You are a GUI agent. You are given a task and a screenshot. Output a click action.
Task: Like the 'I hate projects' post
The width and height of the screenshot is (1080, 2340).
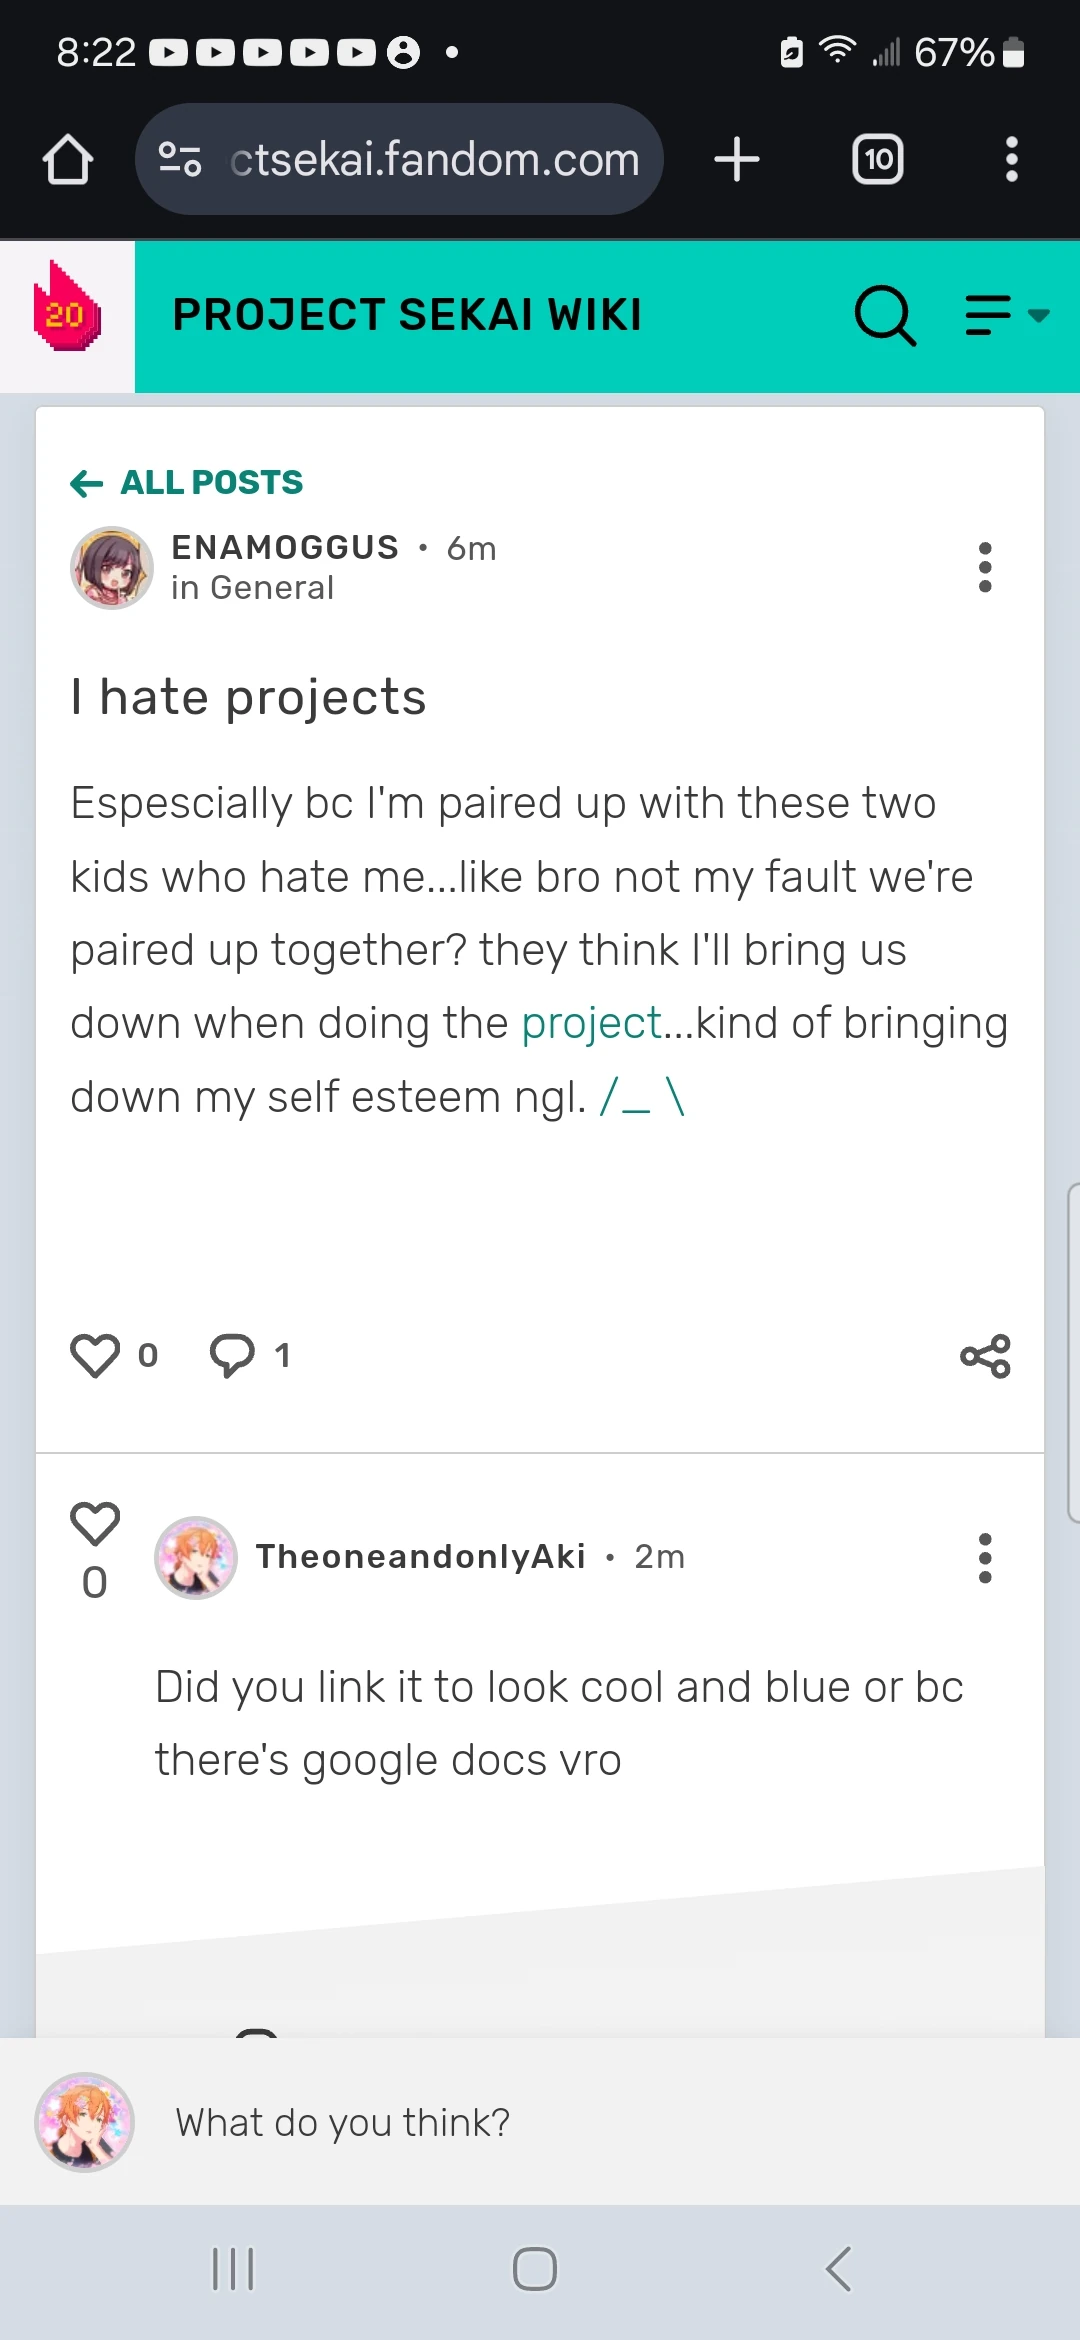pyautogui.click(x=95, y=1356)
